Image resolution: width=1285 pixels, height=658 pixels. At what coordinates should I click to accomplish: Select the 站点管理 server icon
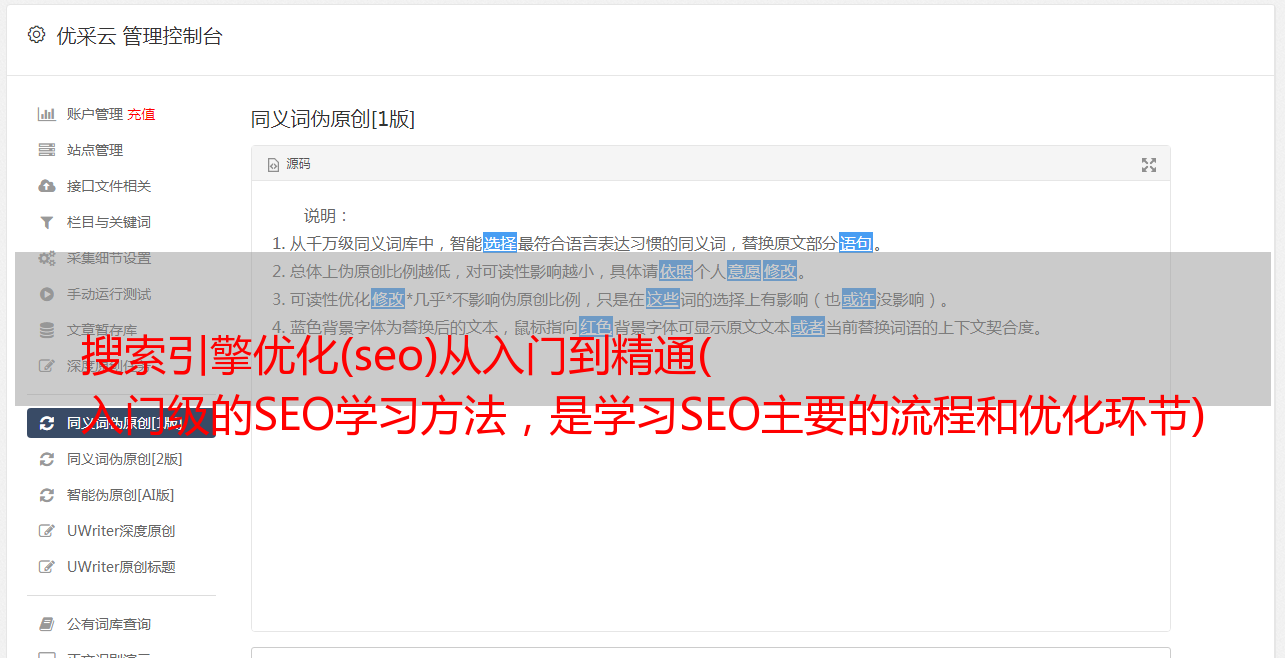(x=46, y=150)
